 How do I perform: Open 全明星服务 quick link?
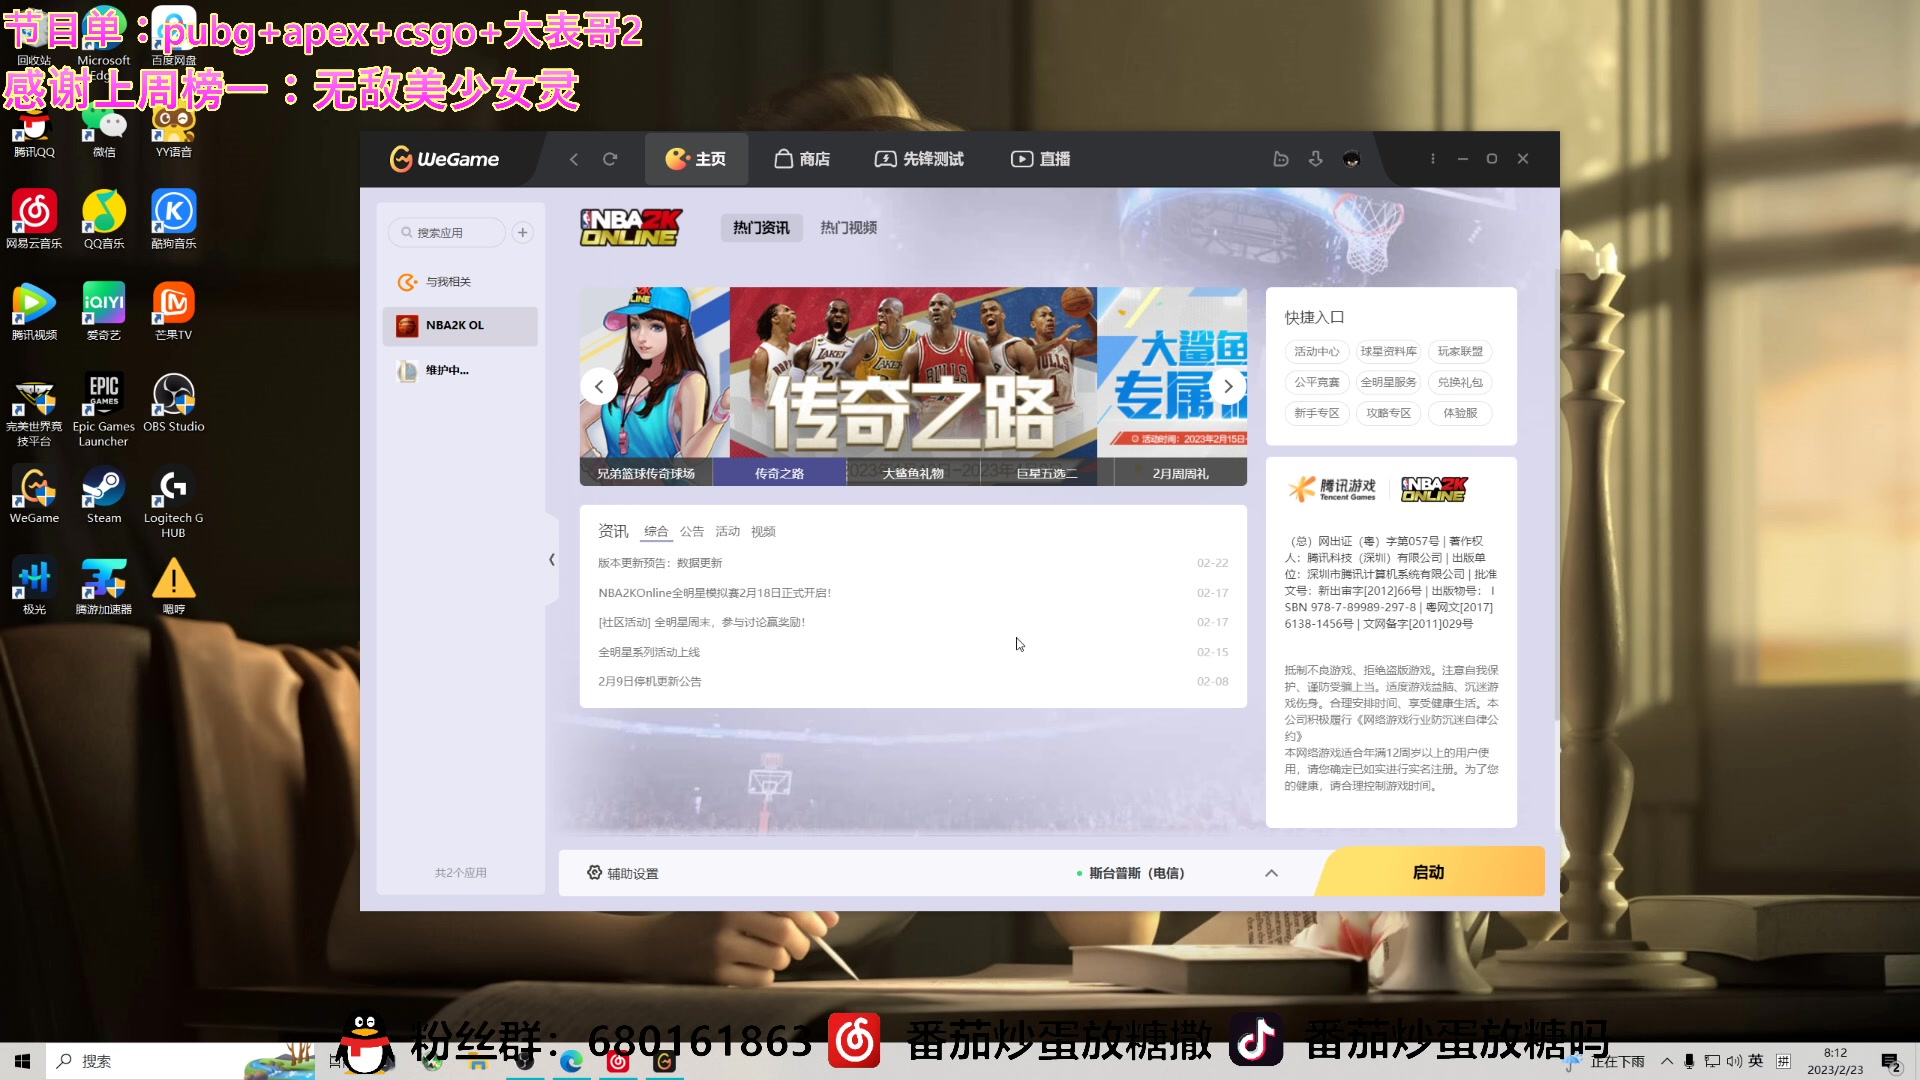tap(1388, 383)
